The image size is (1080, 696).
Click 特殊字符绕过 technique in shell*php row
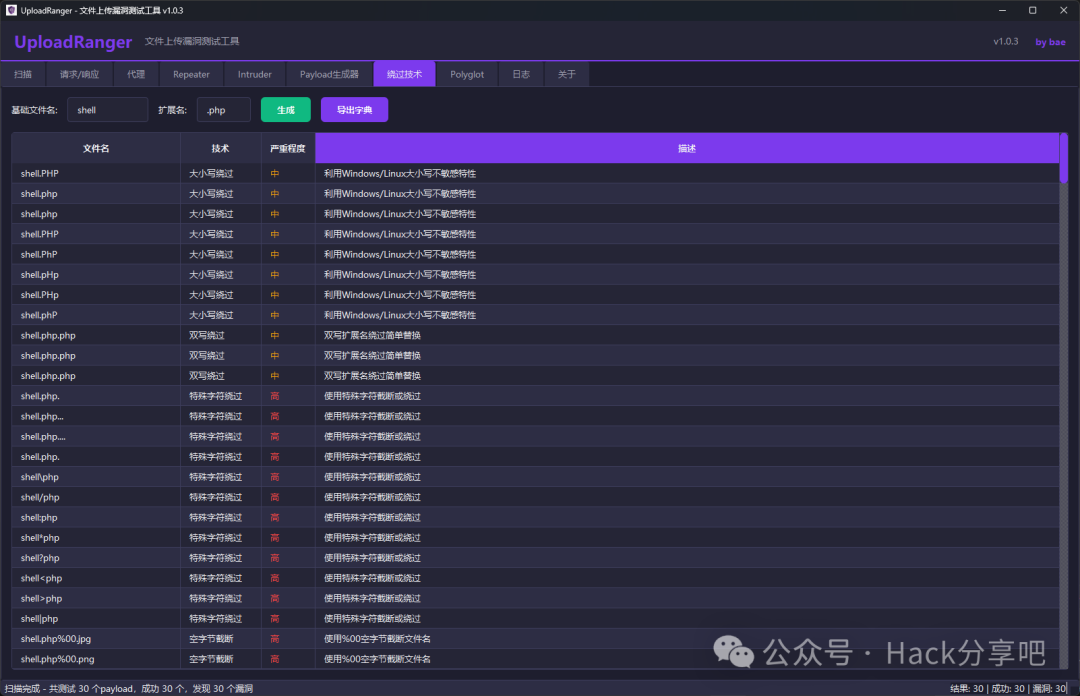tap(216, 538)
